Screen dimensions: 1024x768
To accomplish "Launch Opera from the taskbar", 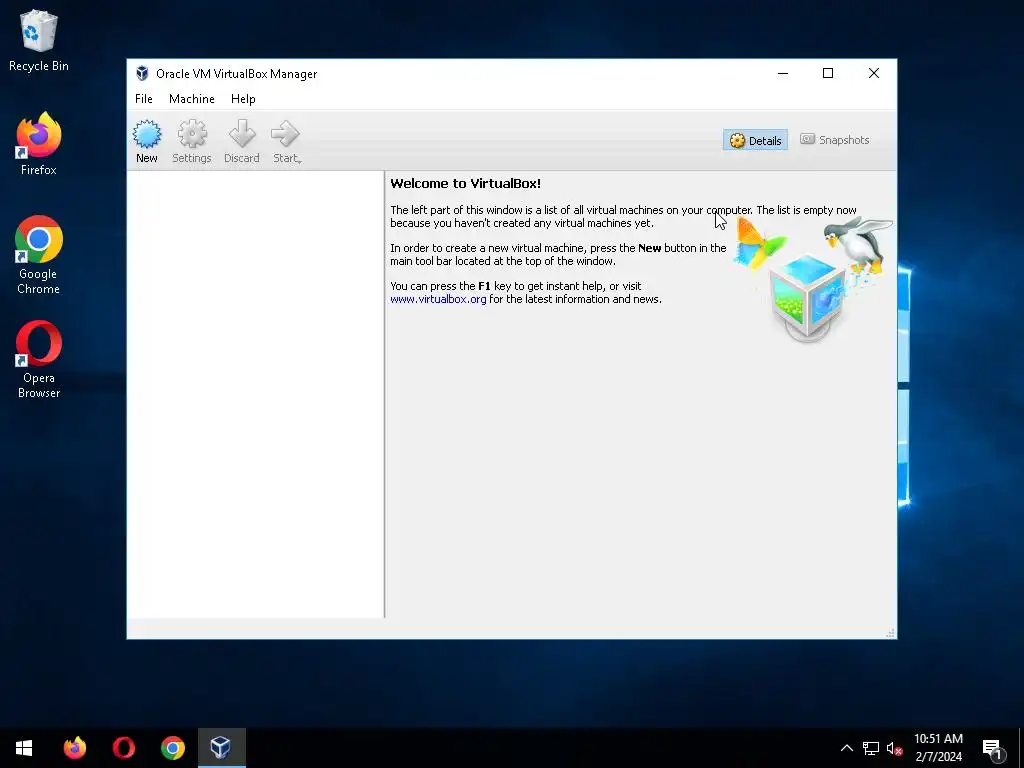I will (123, 748).
